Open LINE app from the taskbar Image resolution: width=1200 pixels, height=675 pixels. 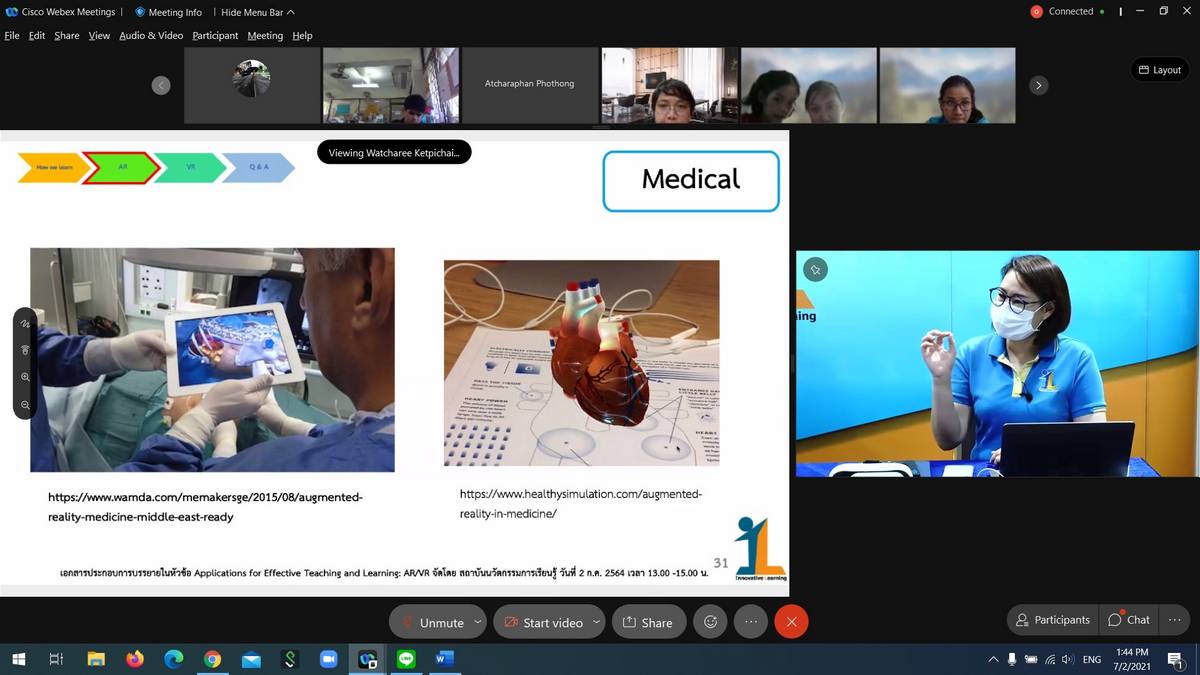pyautogui.click(x=406, y=659)
